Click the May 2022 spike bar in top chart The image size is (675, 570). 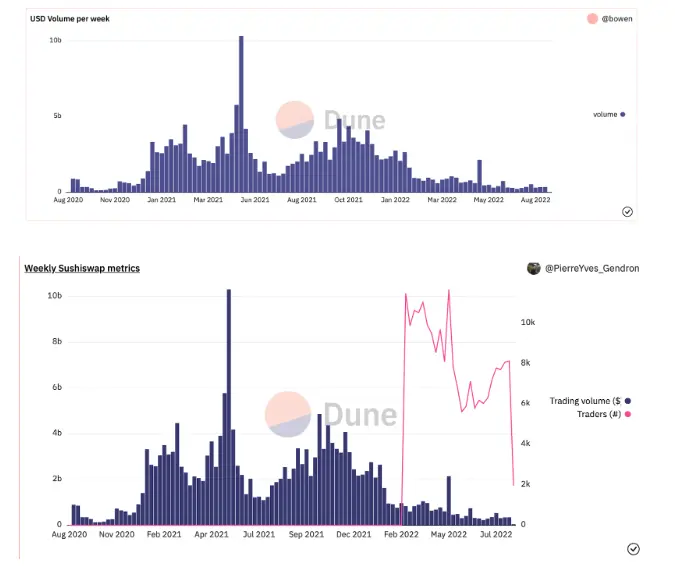coord(480,176)
